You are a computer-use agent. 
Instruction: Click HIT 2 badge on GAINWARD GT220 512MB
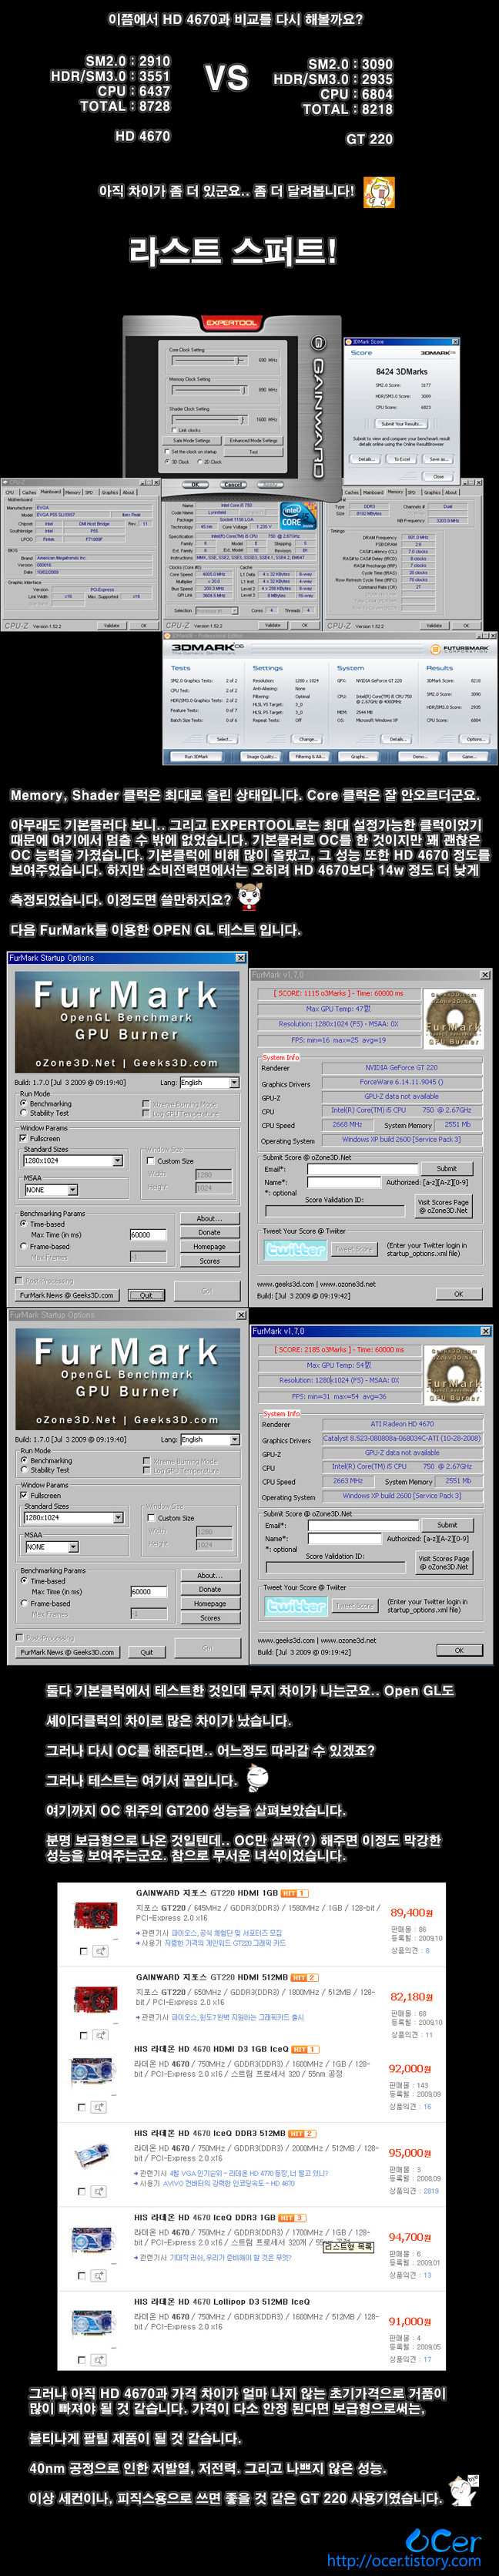pos(304,1977)
